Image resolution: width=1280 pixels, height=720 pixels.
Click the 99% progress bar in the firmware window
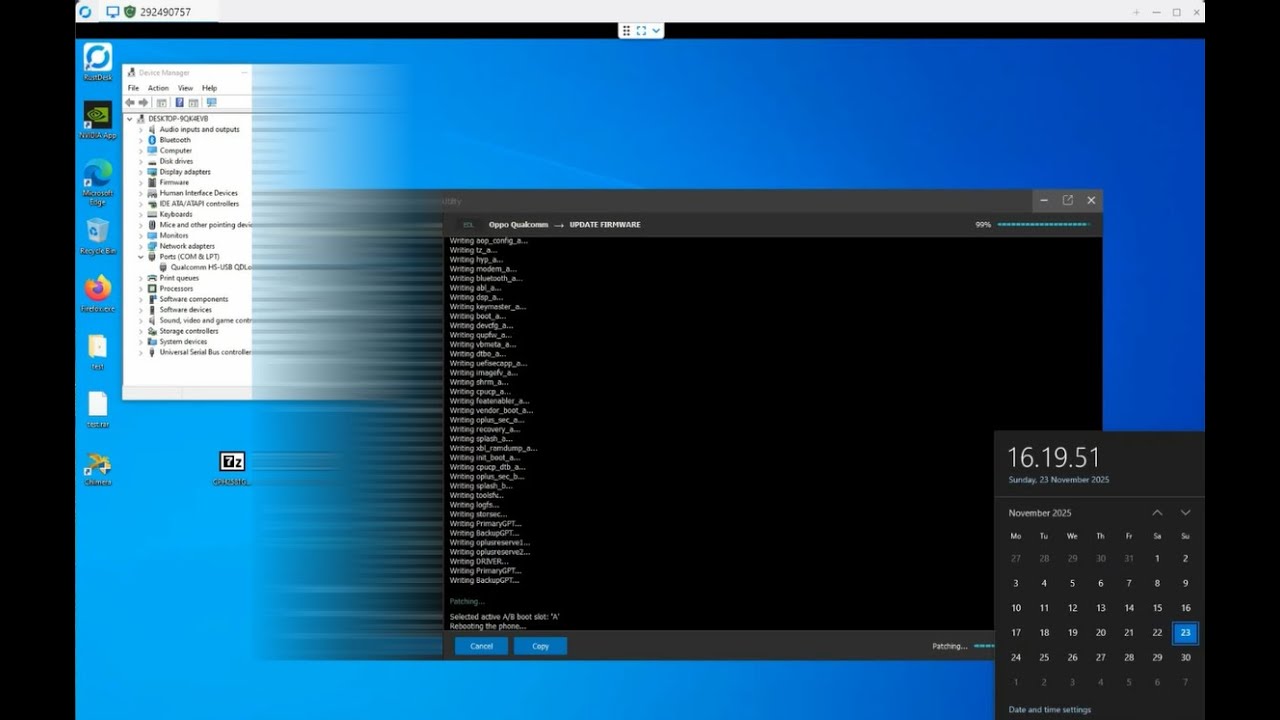click(x=1043, y=224)
